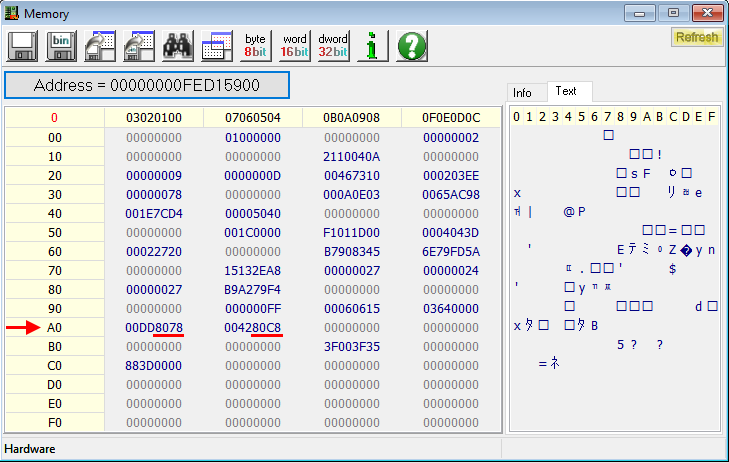The width and height of the screenshot is (729, 463).
Task: Click the fourth toolbar icon with arrow
Action: coord(139,45)
